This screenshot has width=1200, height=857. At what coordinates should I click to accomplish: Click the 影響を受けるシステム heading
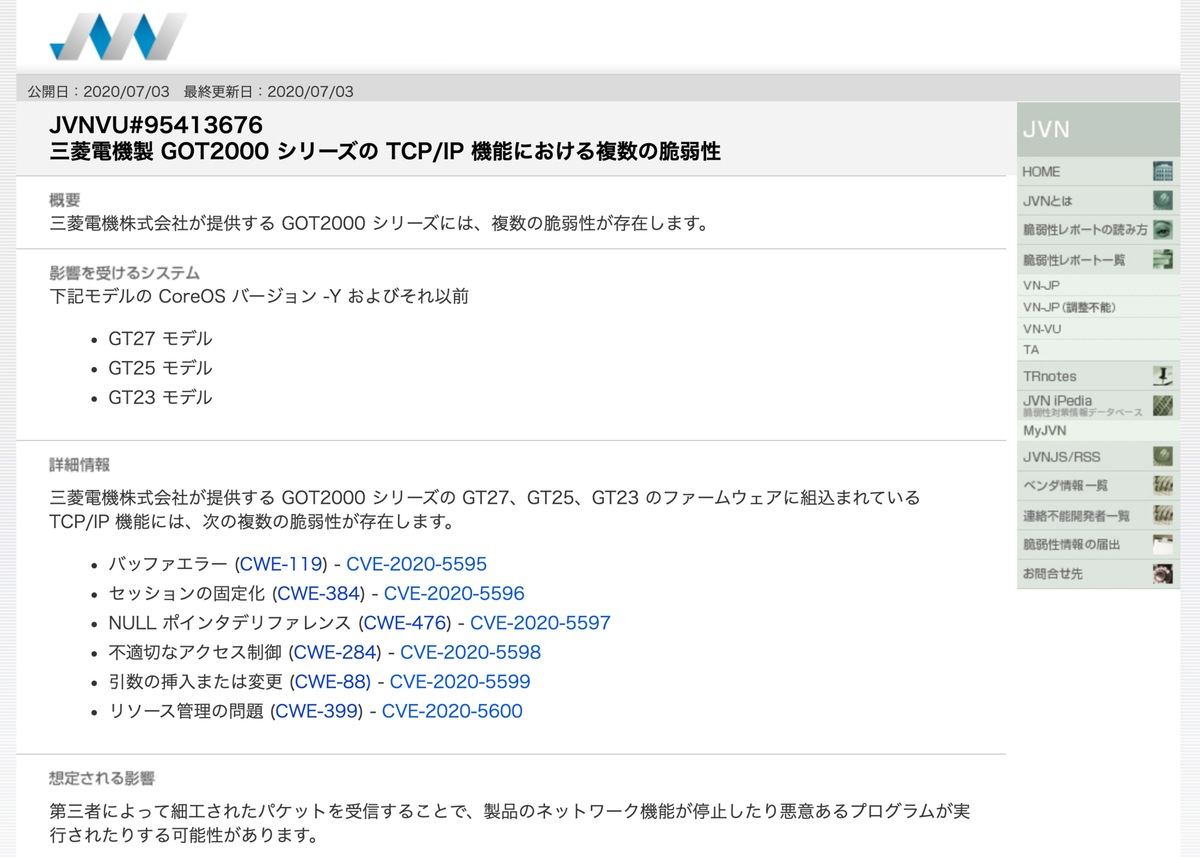[x=124, y=272]
